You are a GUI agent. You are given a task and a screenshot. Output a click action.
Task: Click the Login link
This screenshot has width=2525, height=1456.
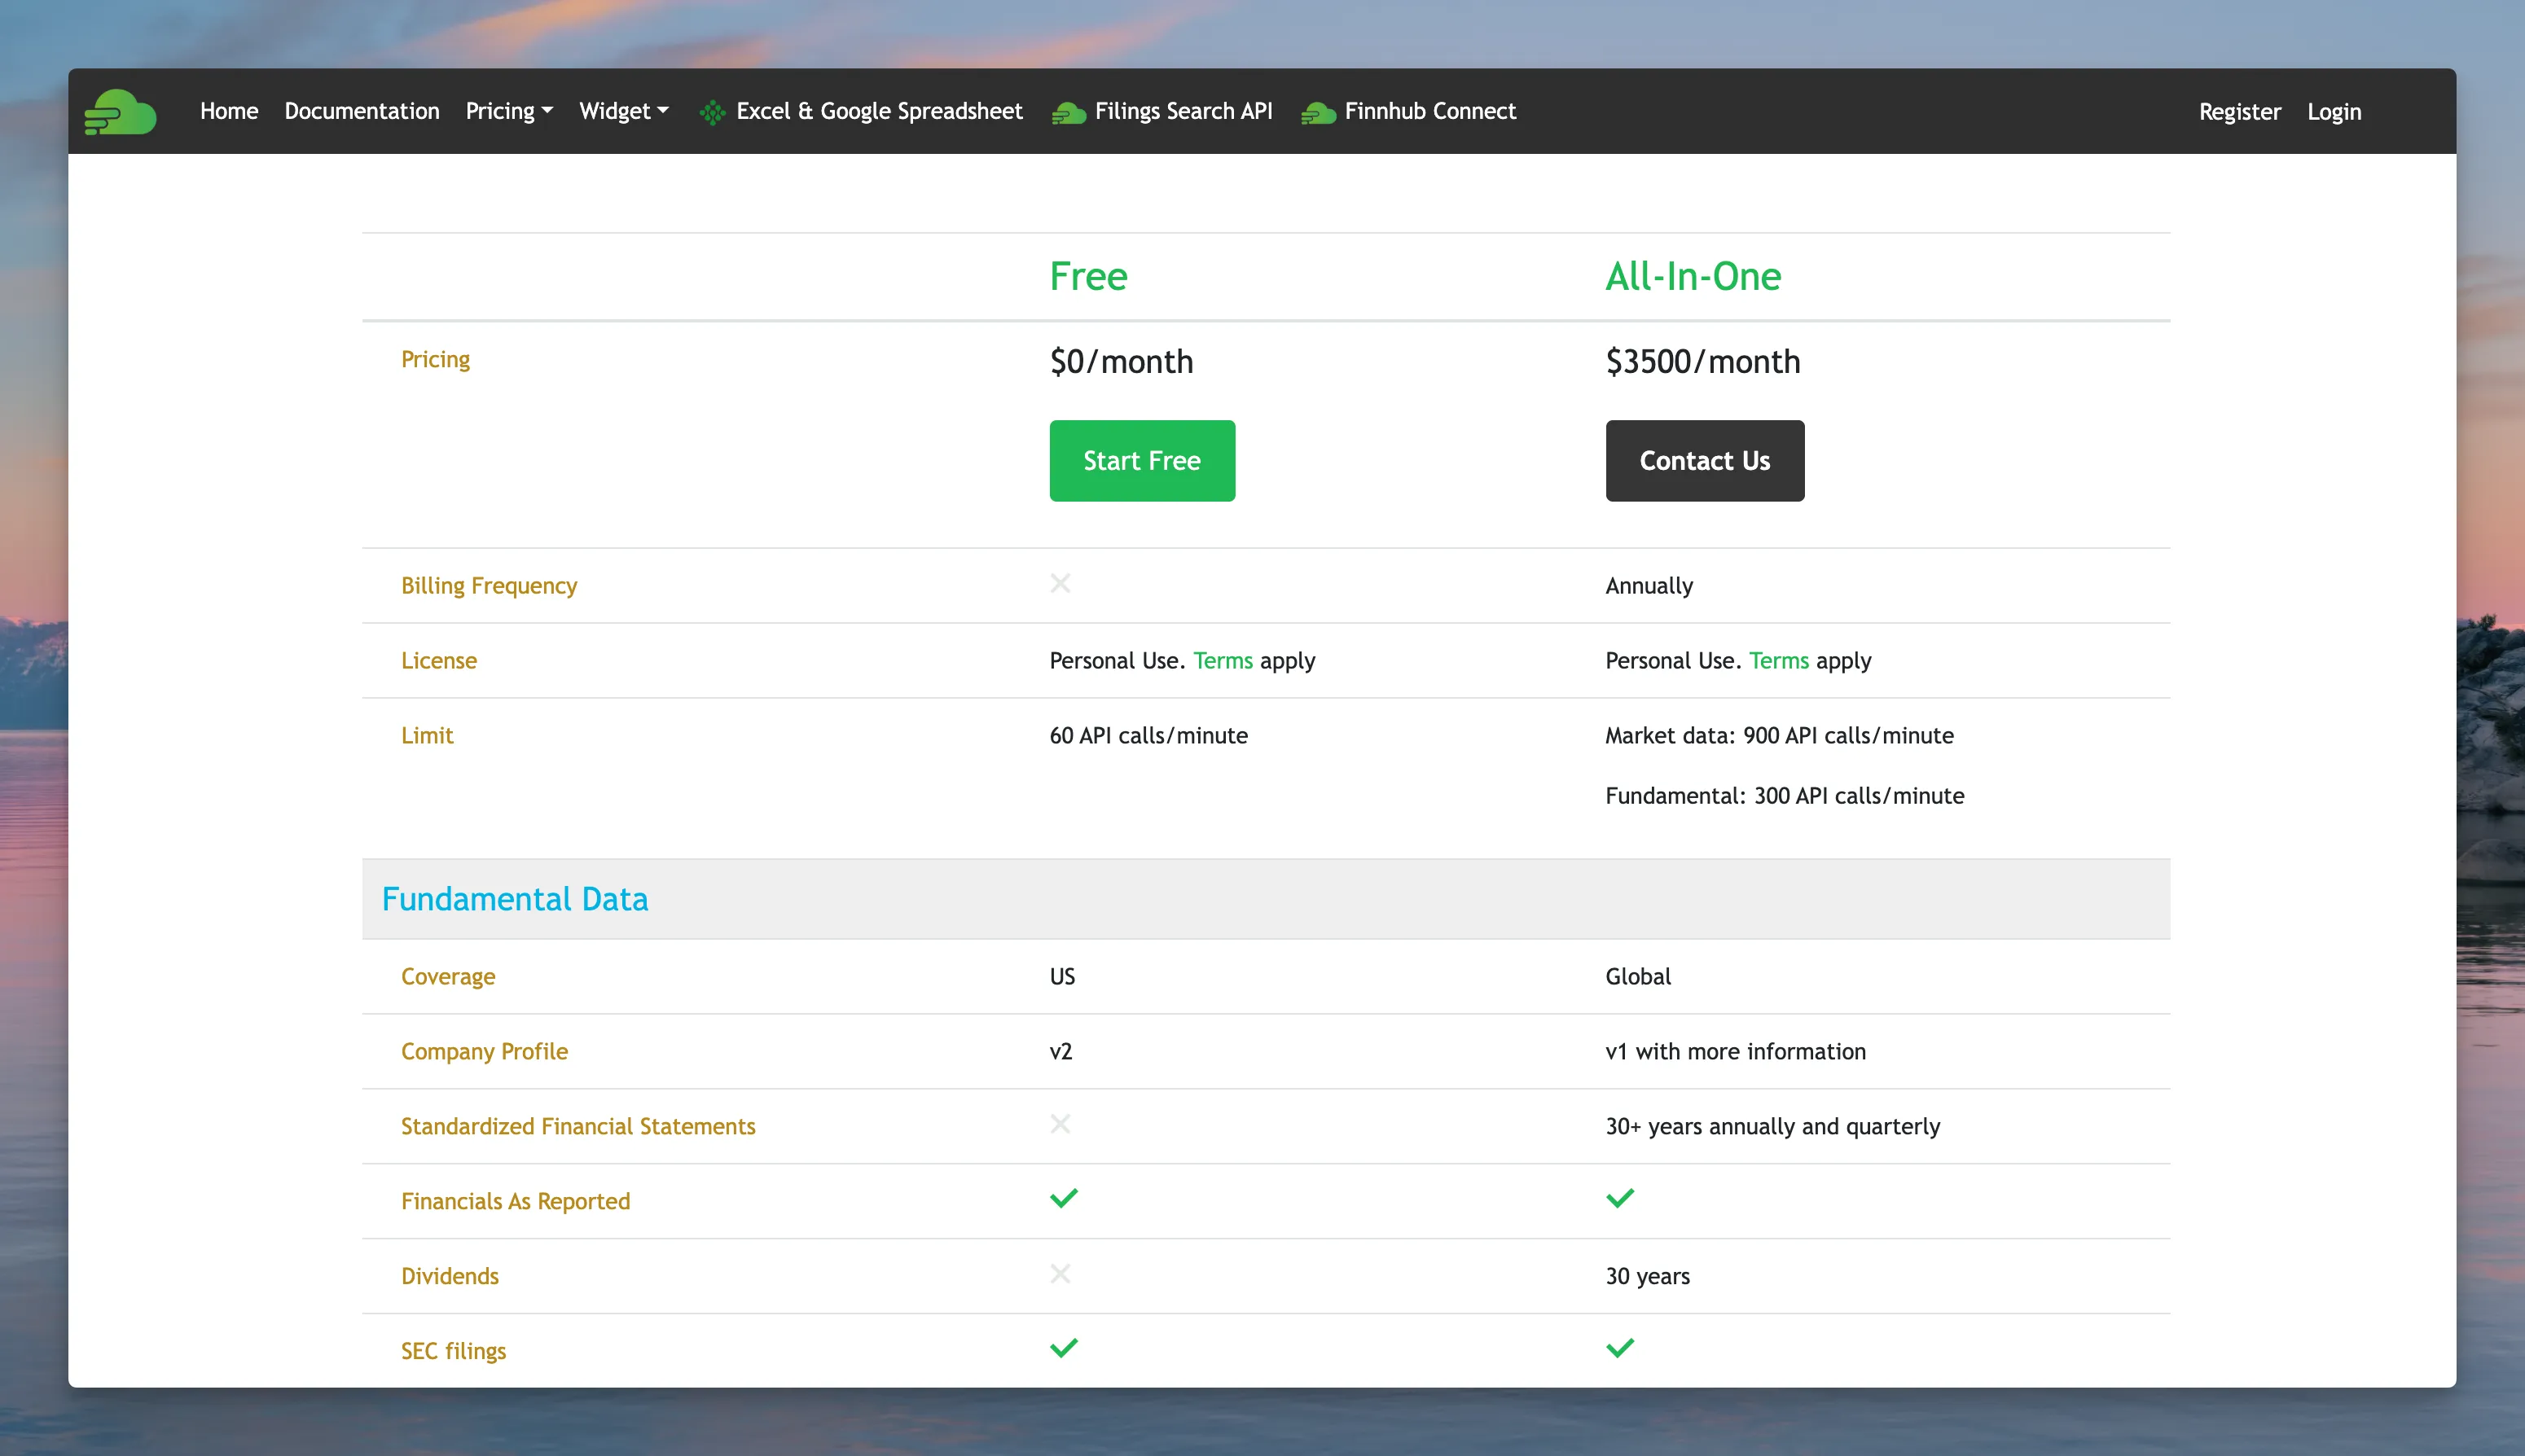2334,112
